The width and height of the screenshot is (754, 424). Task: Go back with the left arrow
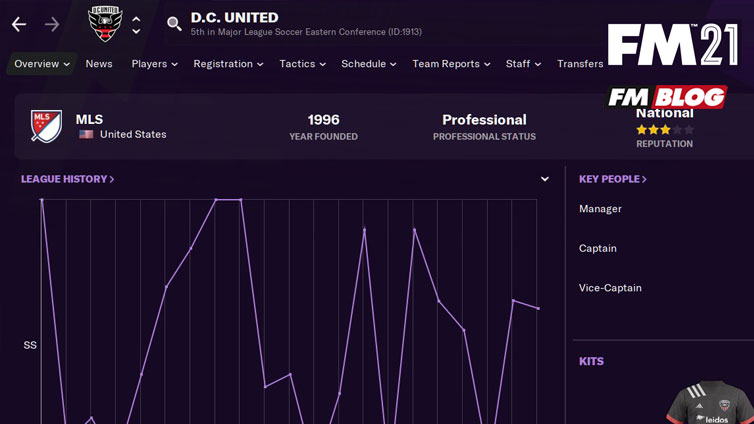[x=19, y=24]
